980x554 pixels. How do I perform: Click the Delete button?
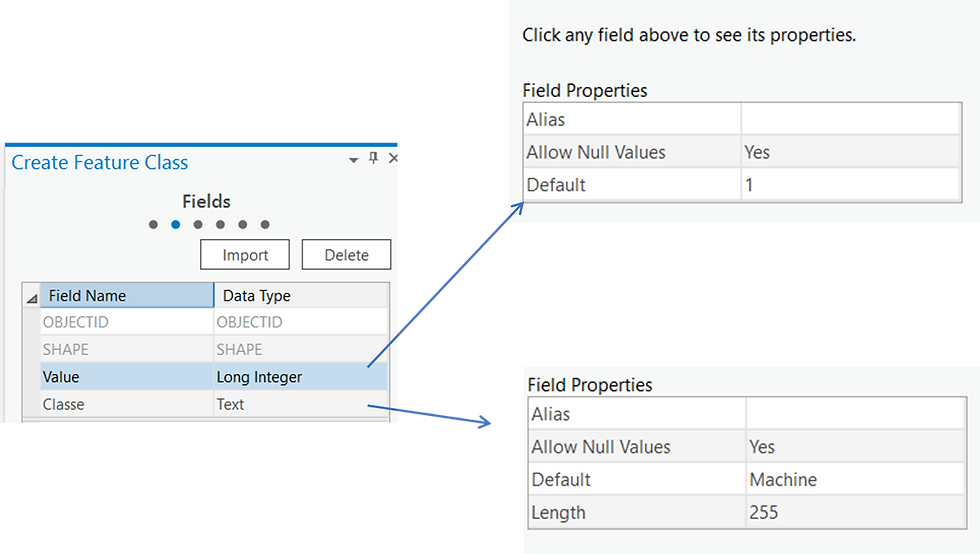coord(346,254)
